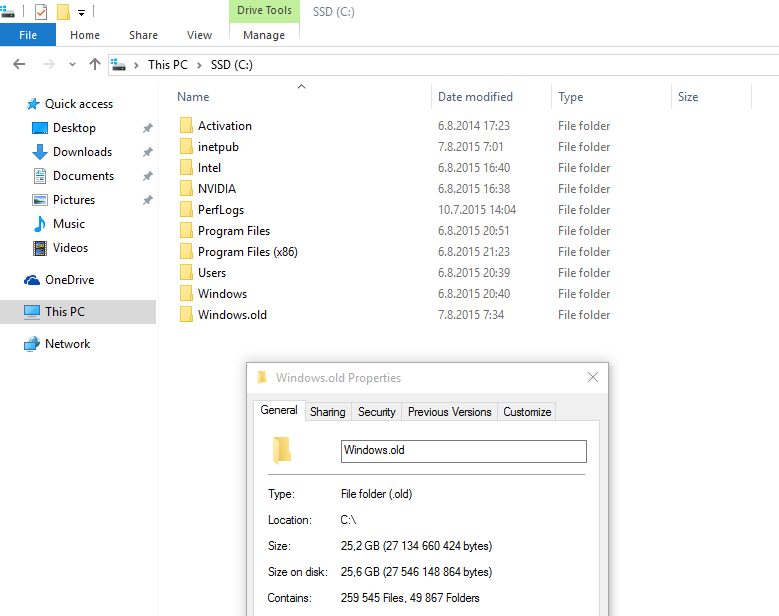Switch to Sharing tab in Properties dialog

pyautogui.click(x=327, y=412)
